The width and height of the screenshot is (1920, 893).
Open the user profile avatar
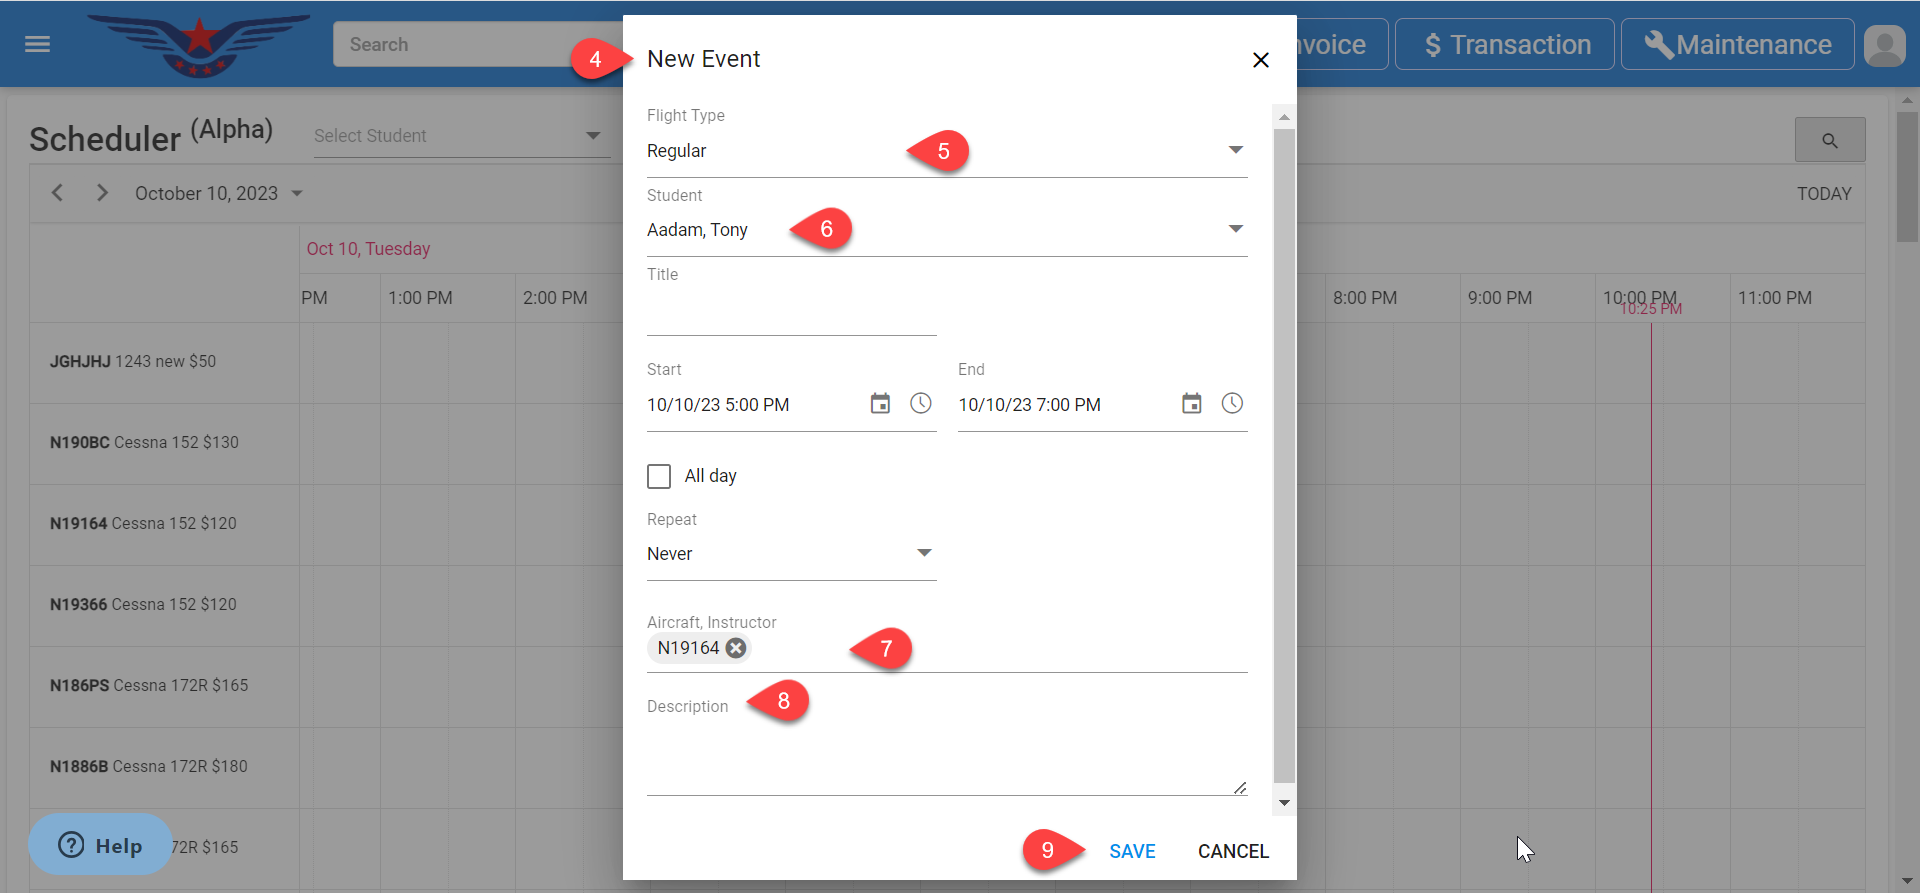tap(1884, 45)
